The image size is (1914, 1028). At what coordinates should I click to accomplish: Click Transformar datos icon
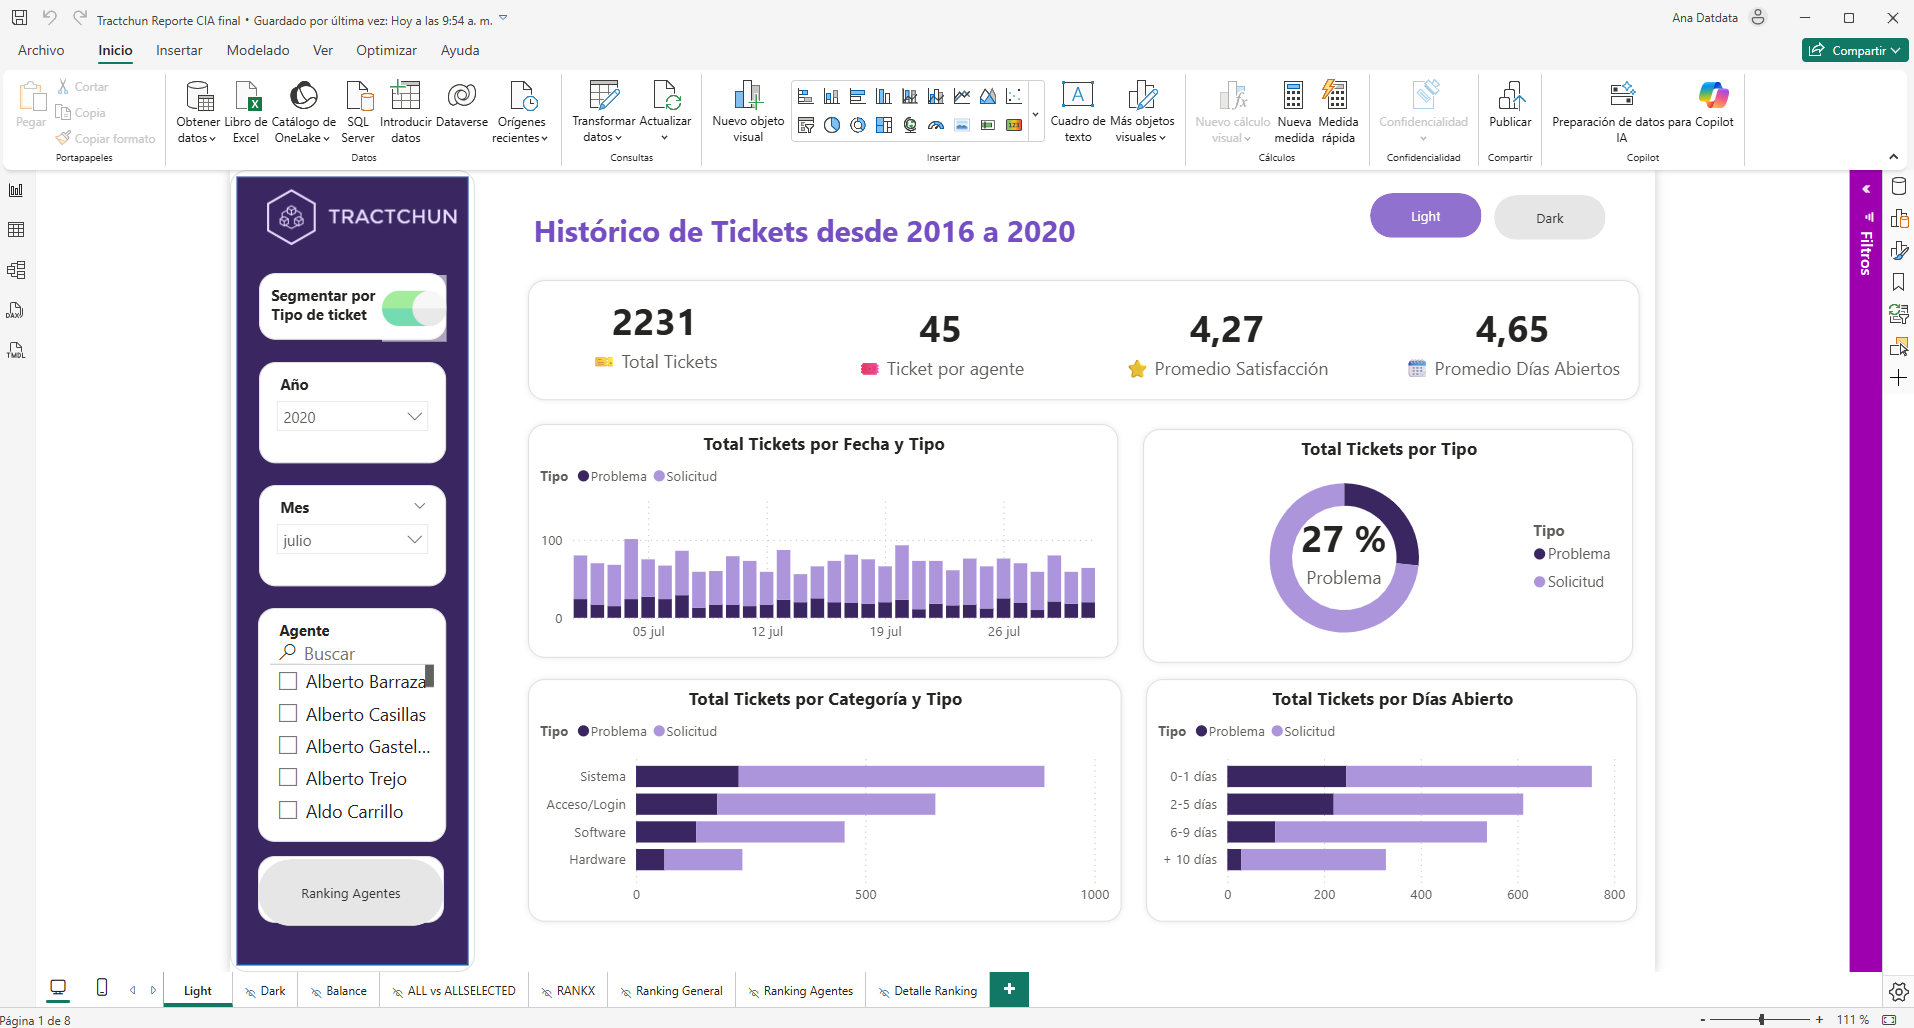[604, 95]
